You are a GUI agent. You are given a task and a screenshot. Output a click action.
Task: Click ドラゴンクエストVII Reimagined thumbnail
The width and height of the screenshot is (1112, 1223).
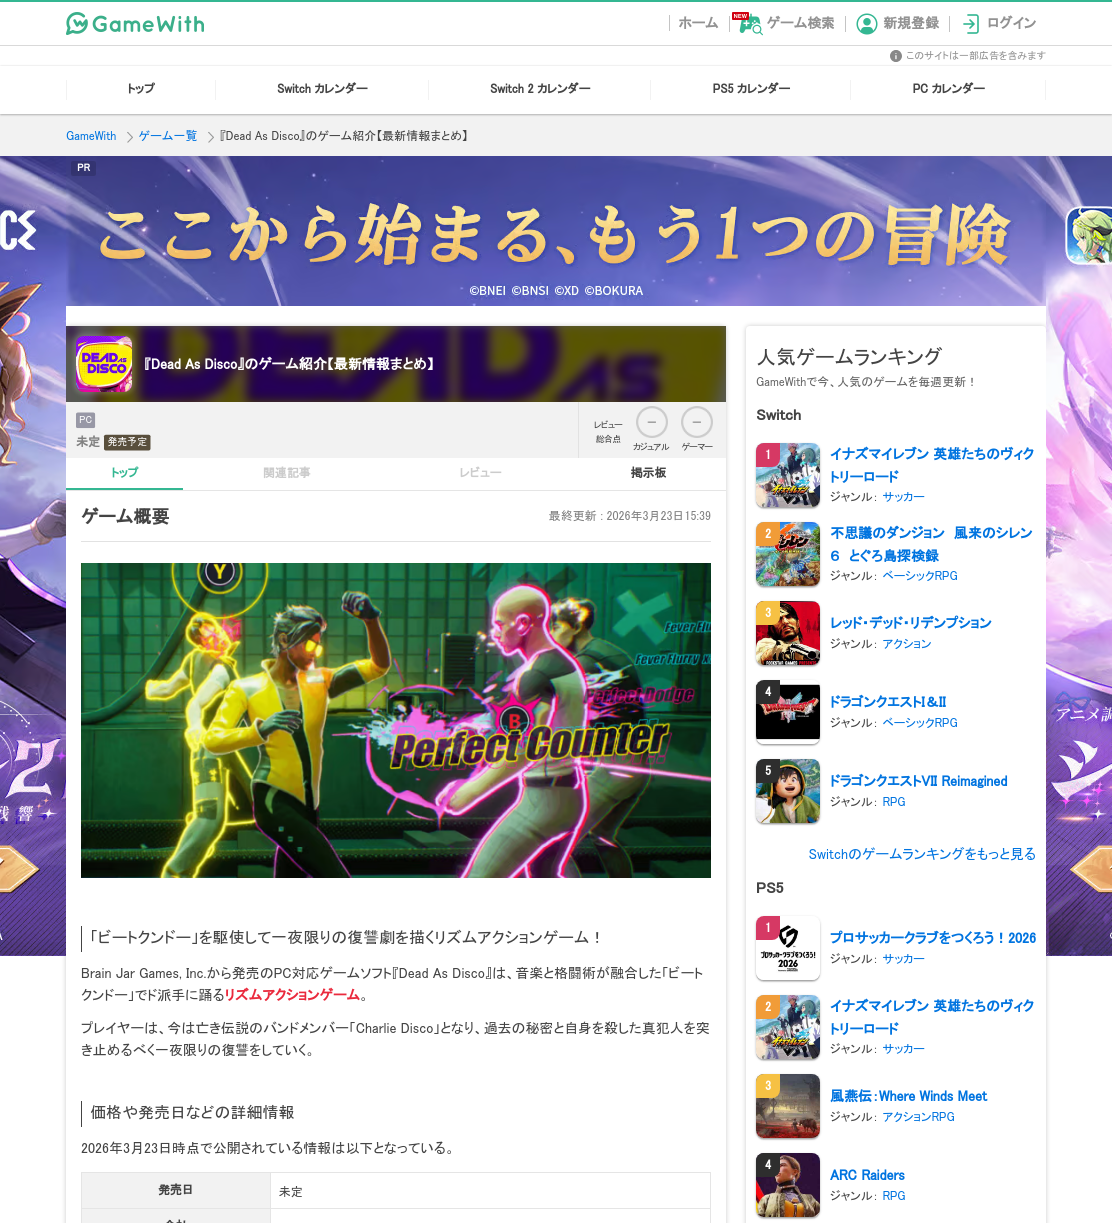click(788, 791)
